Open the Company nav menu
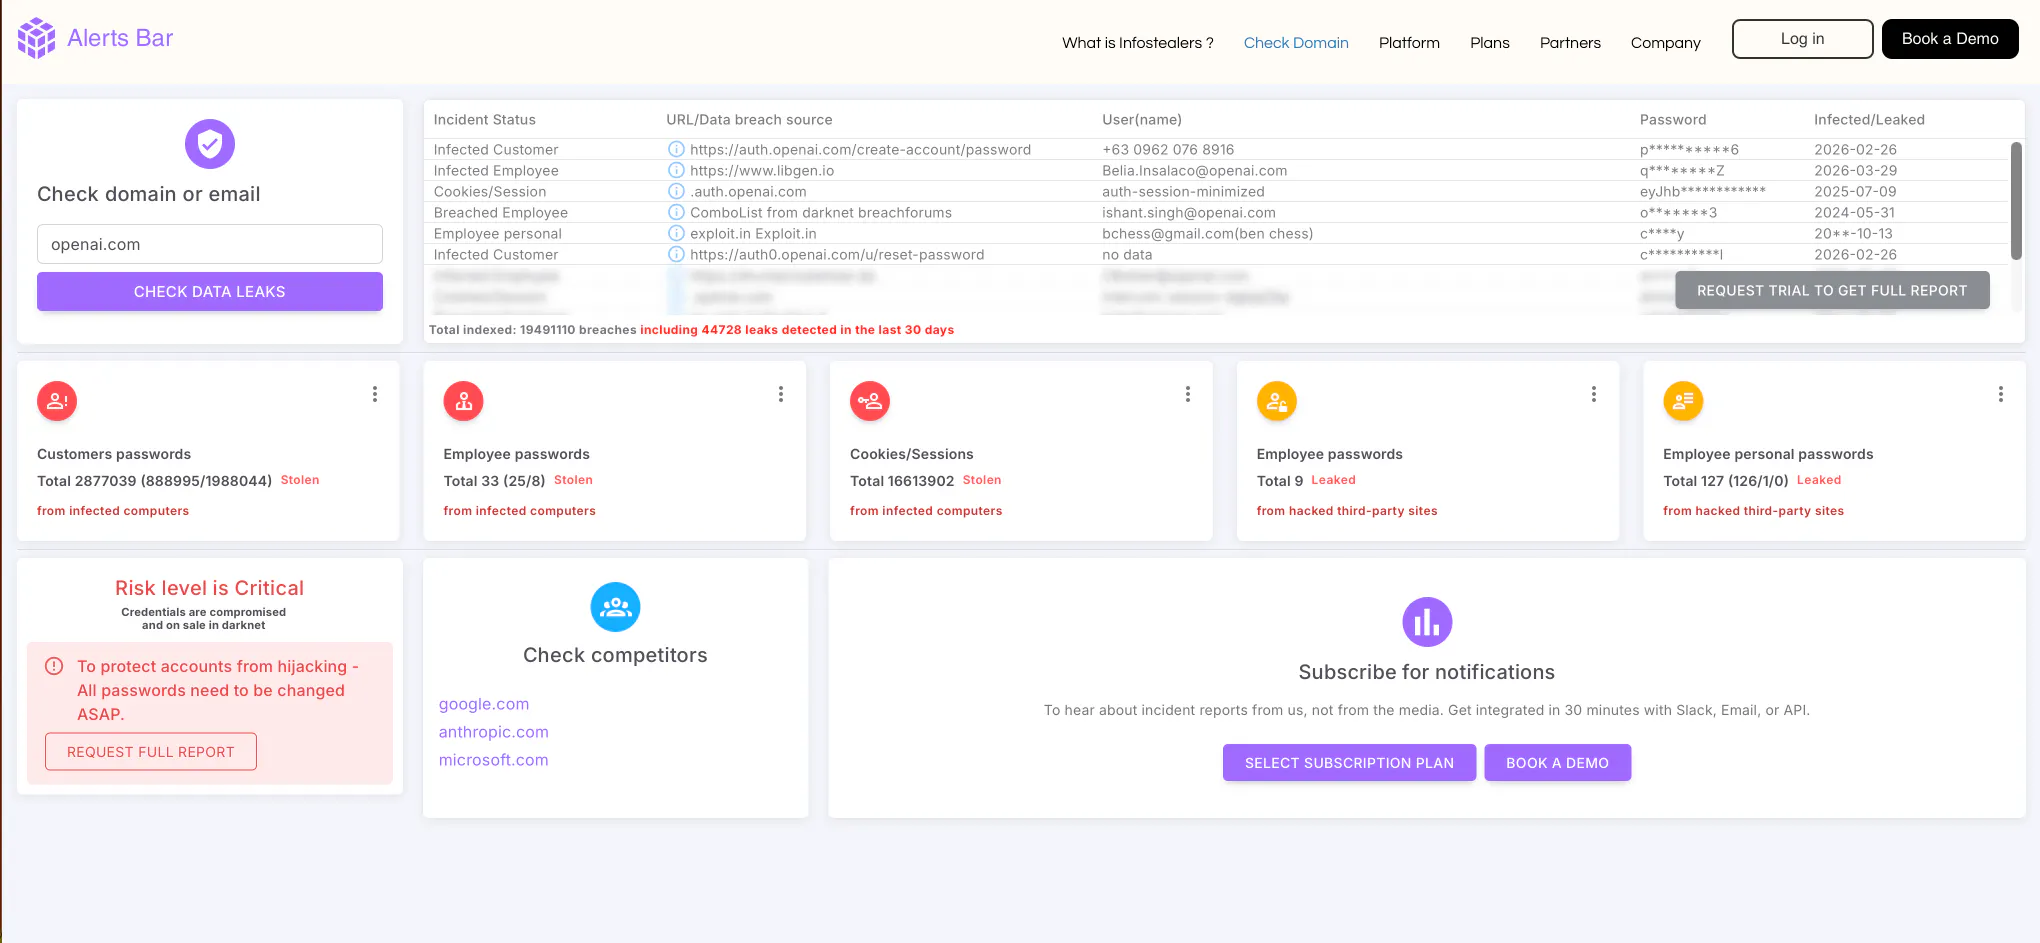Image resolution: width=2040 pixels, height=943 pixels. 1665,42
